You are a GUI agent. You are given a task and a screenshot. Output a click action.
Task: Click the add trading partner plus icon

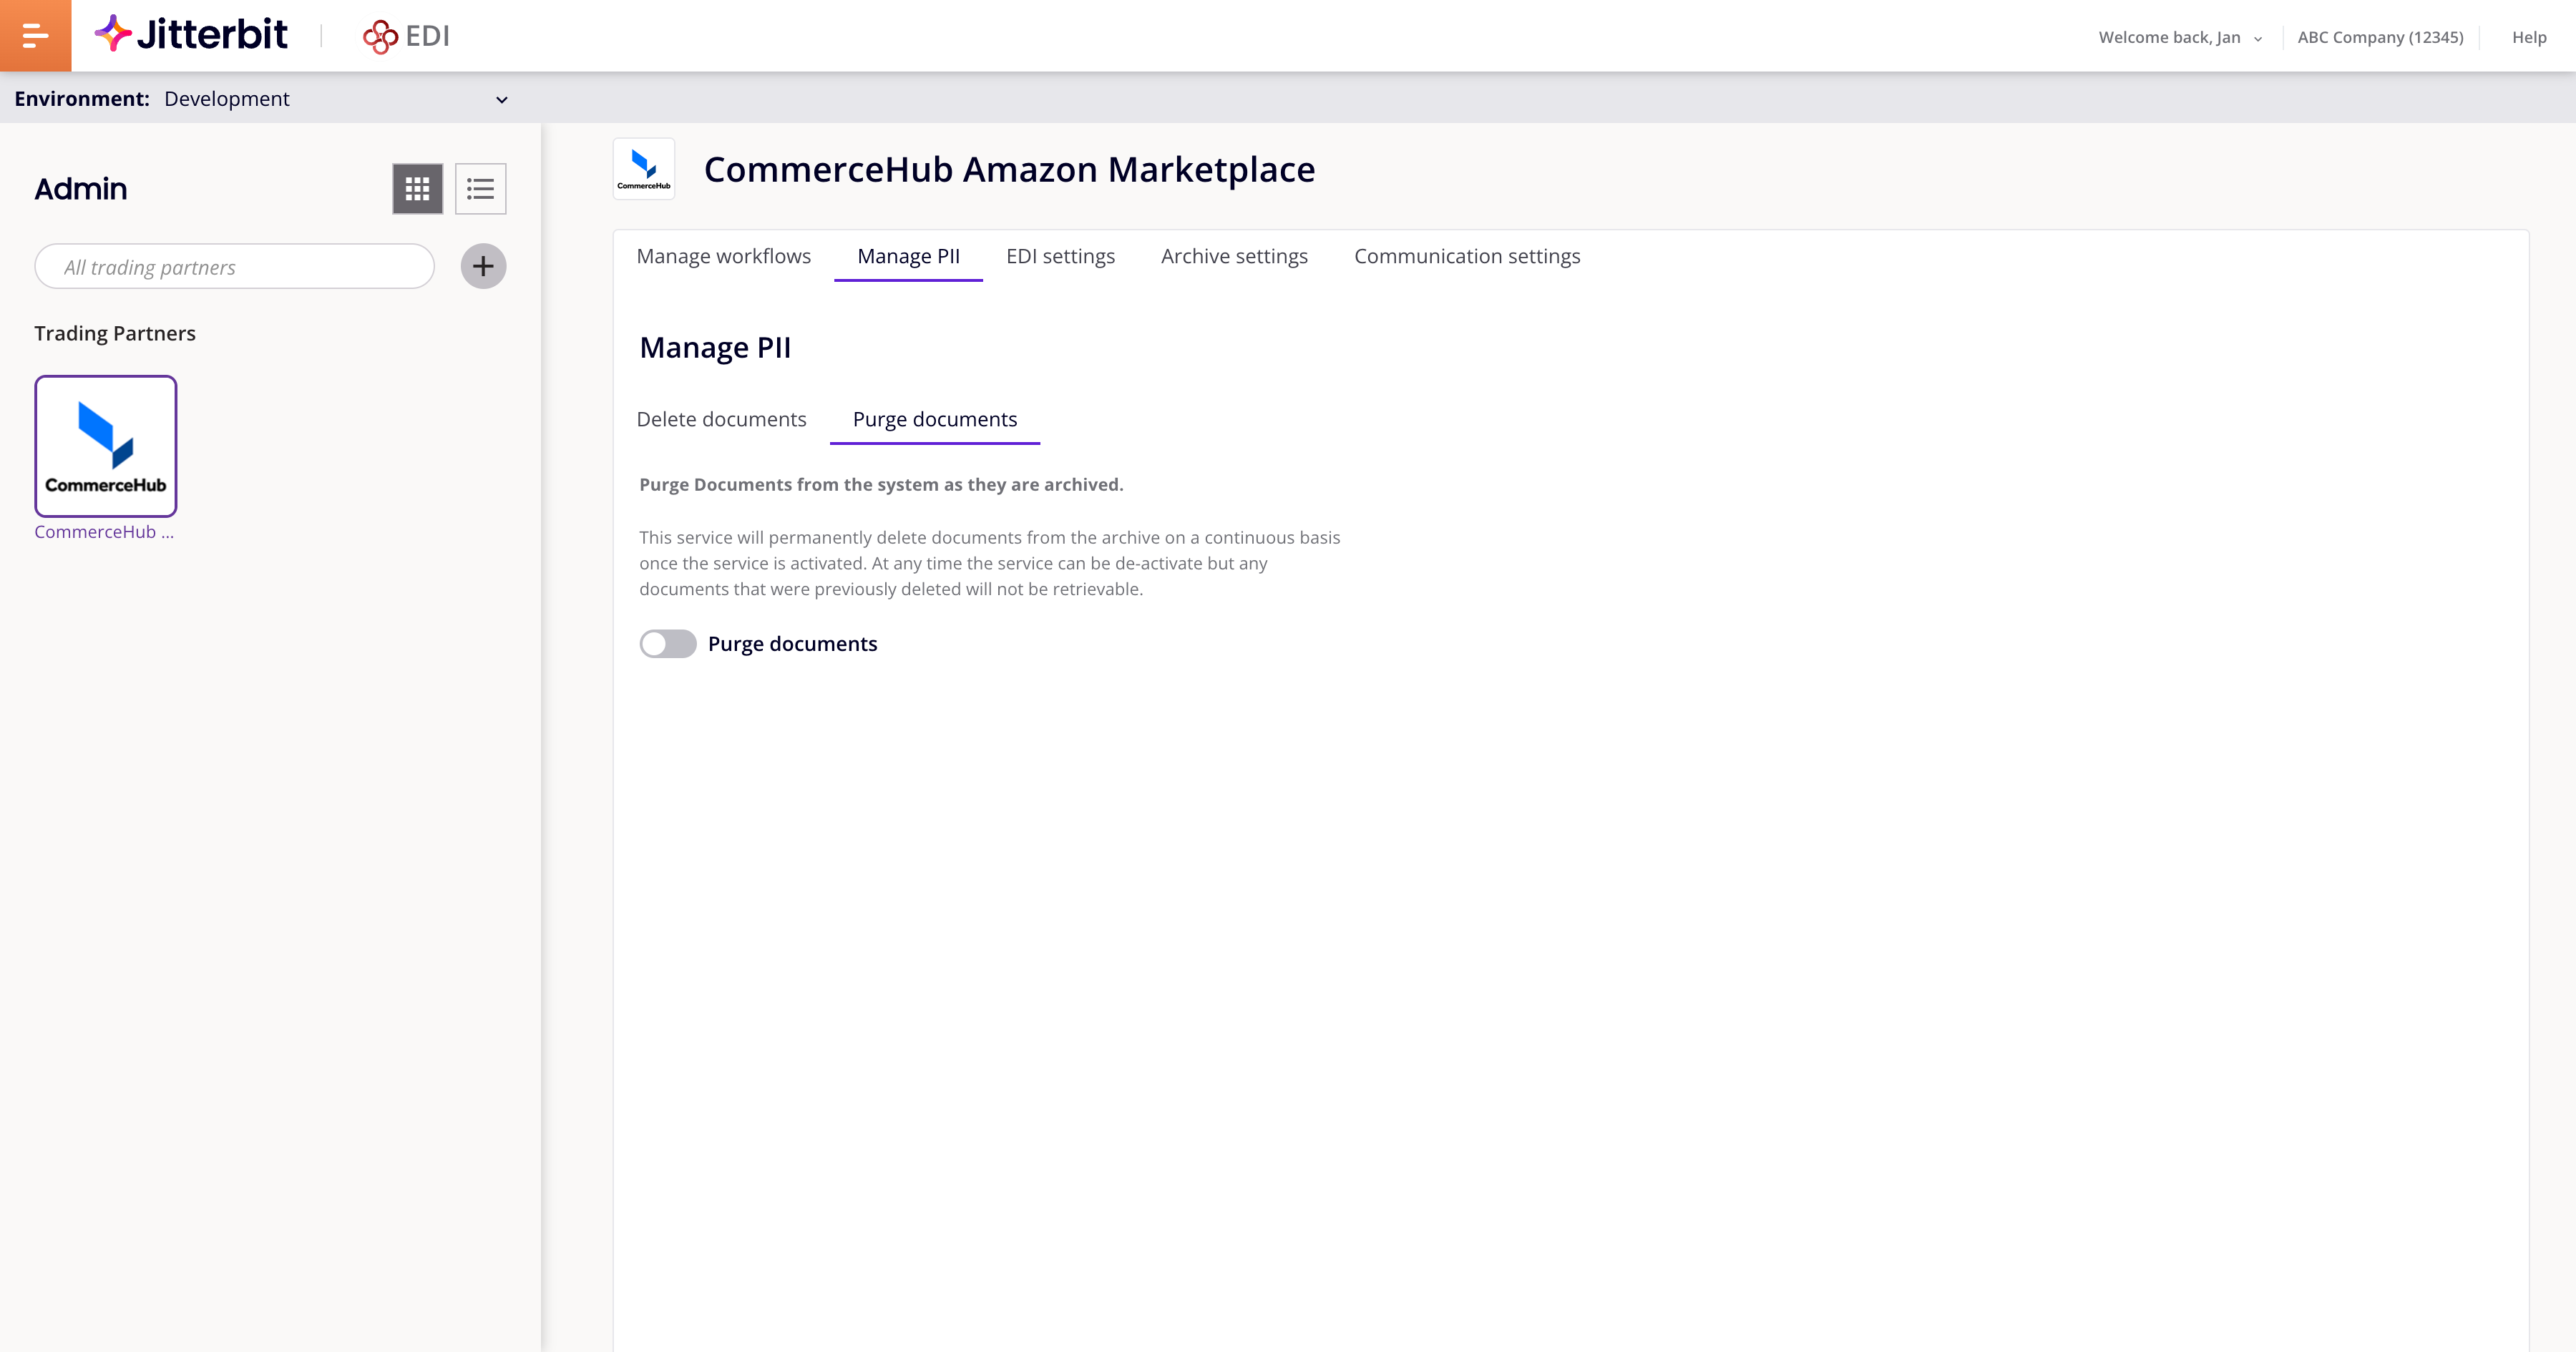tap(482, 265)
